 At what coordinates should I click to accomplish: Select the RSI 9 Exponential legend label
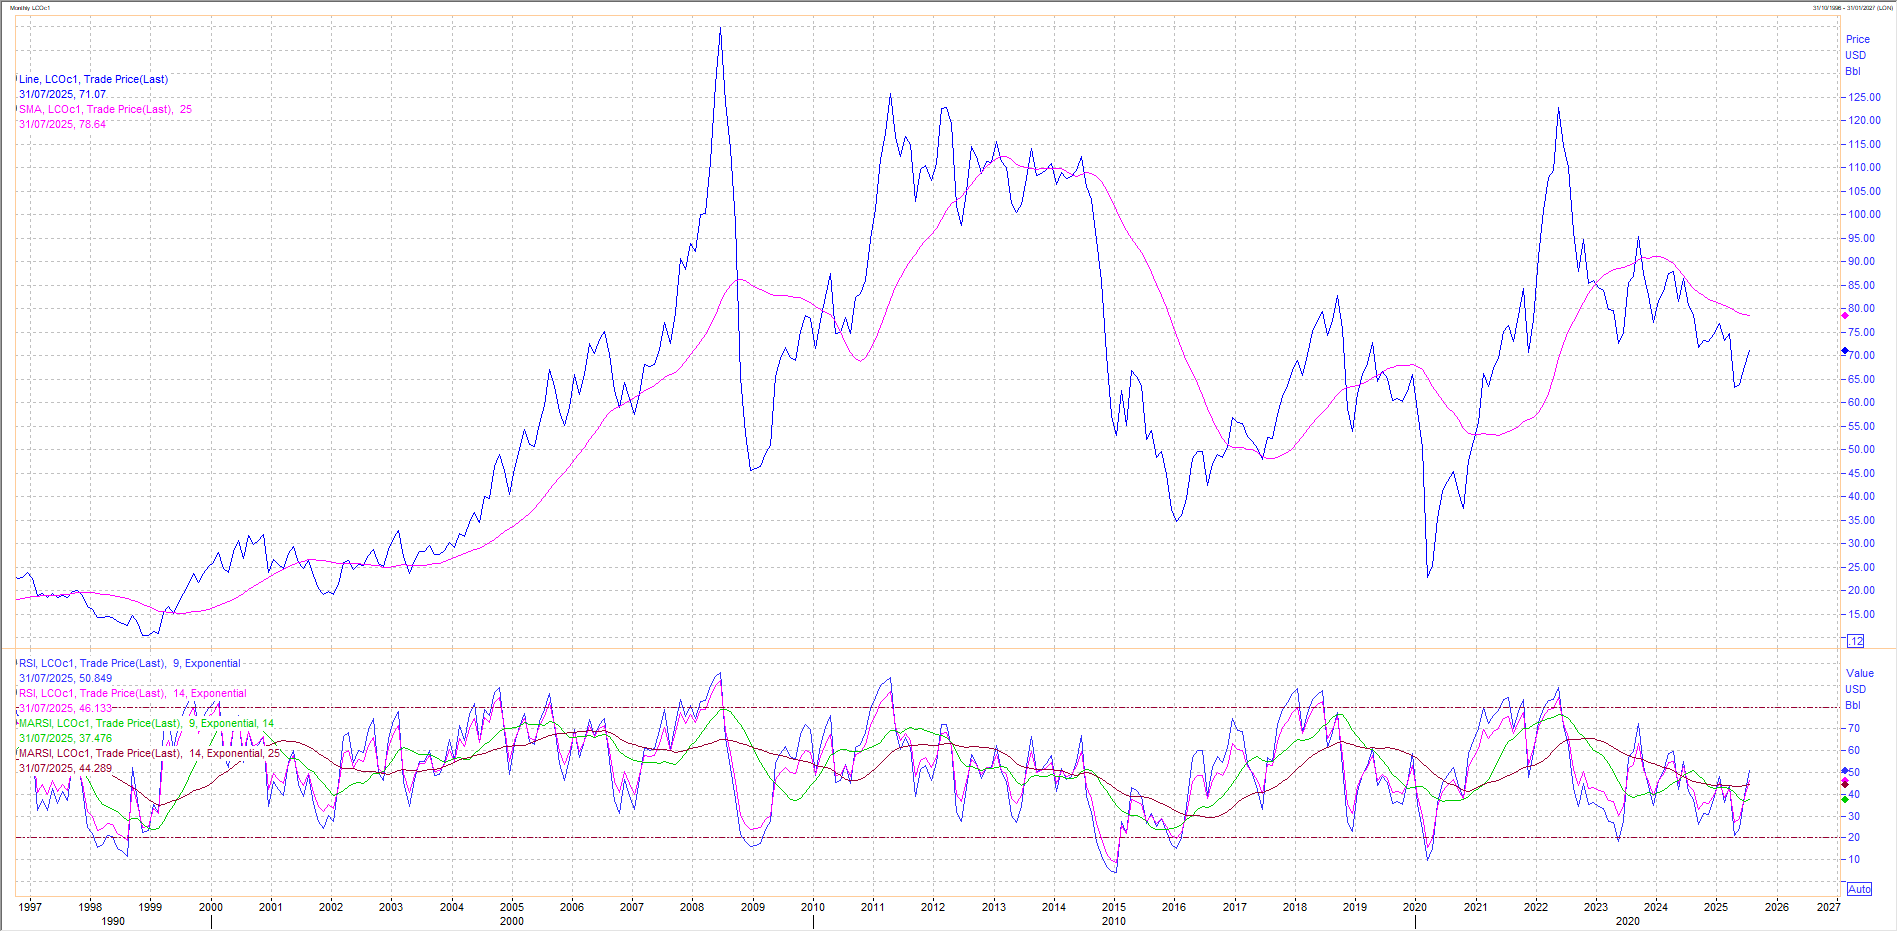click(130, 663)
